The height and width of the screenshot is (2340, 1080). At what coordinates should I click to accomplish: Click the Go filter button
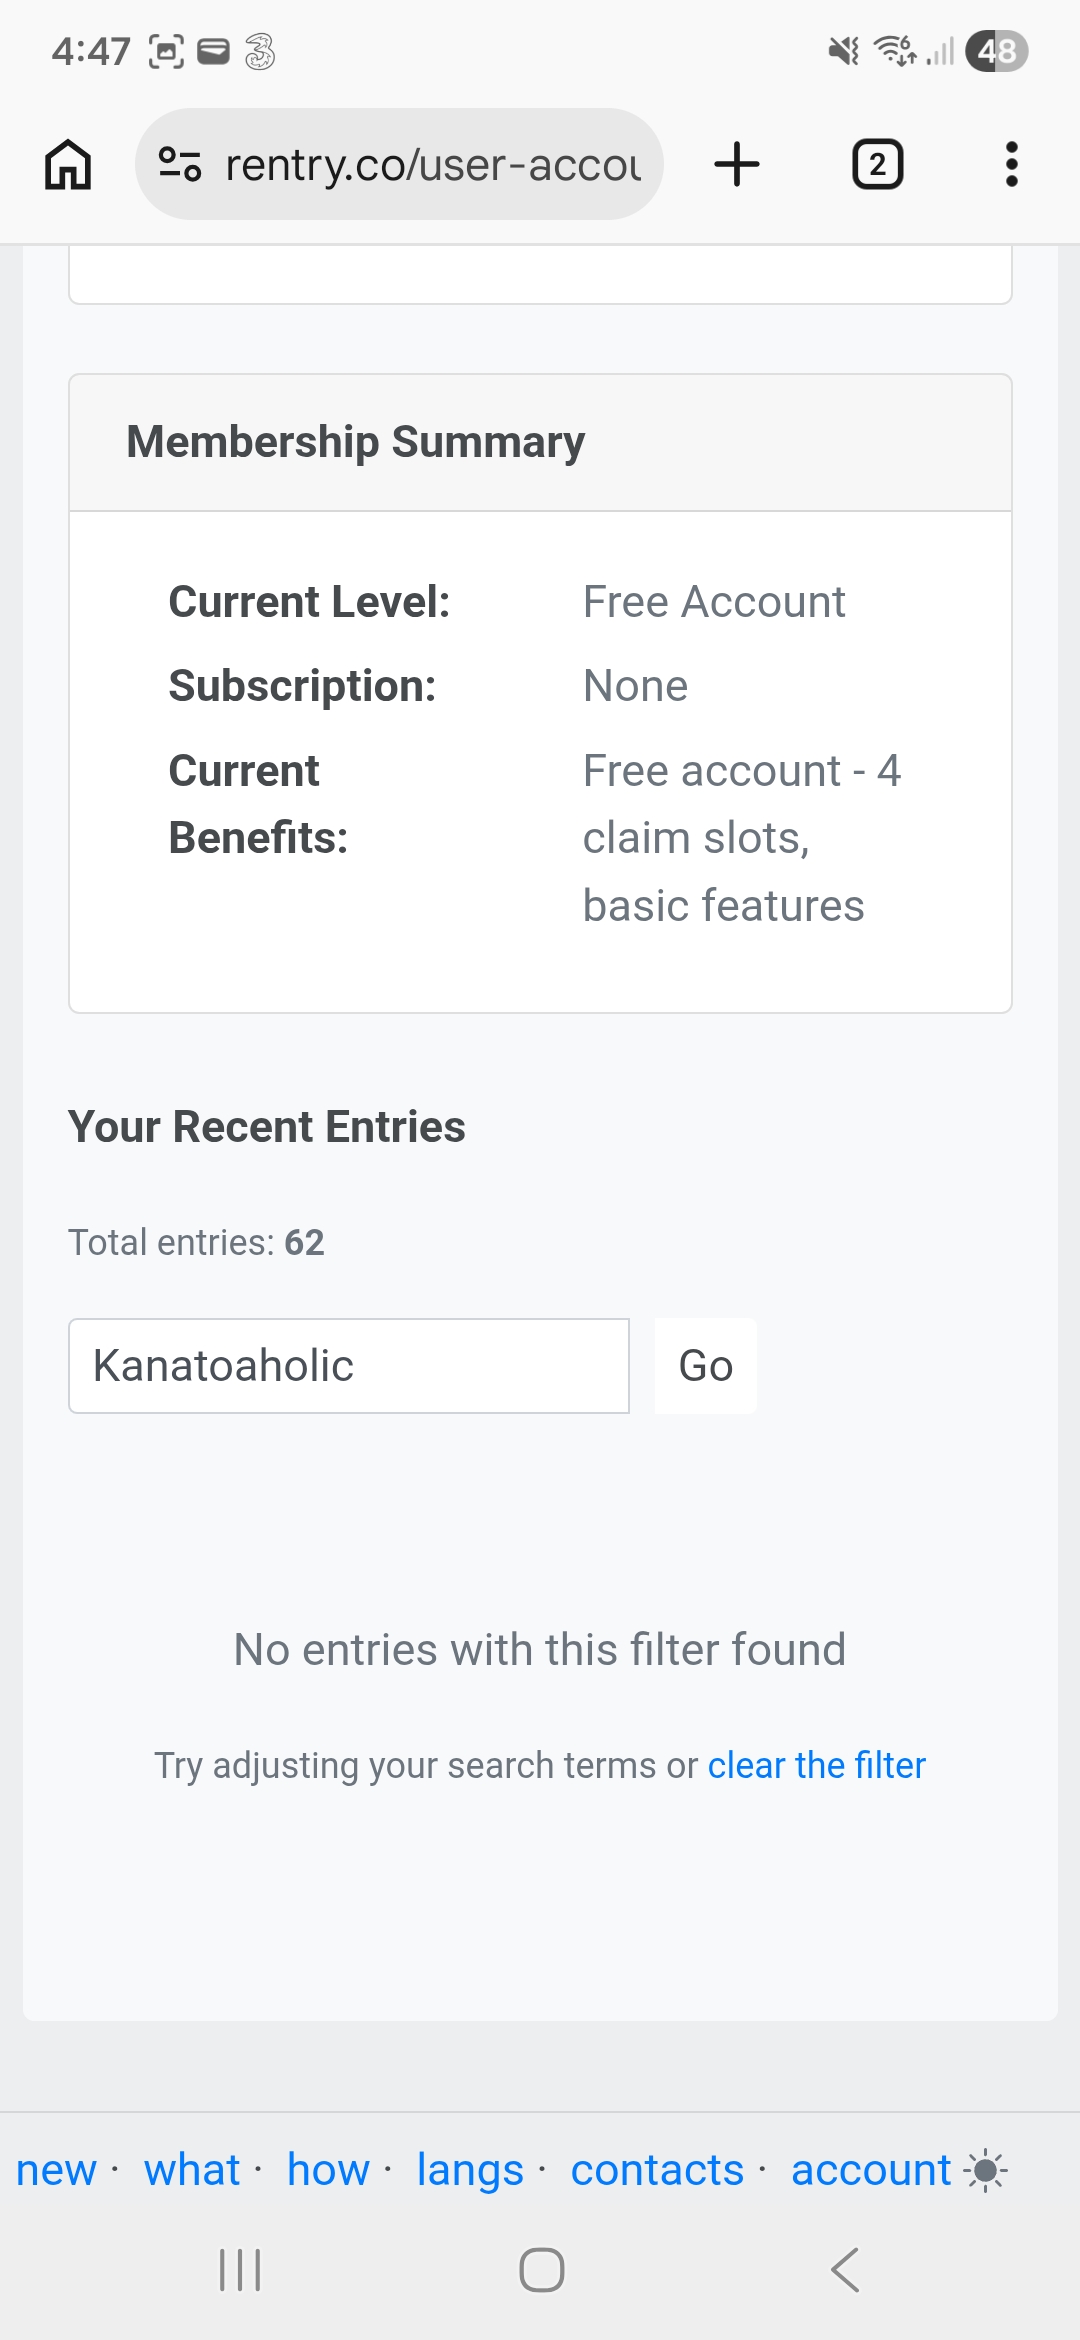pyautogui.click(x=706, y=1366)
